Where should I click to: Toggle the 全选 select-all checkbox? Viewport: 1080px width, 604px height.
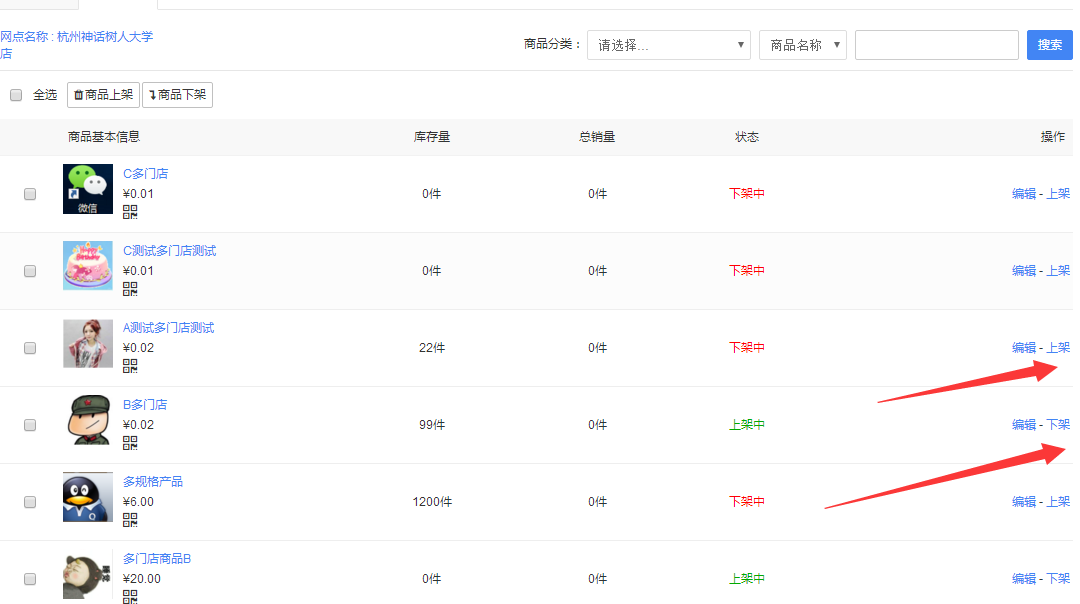coord(16,95)
